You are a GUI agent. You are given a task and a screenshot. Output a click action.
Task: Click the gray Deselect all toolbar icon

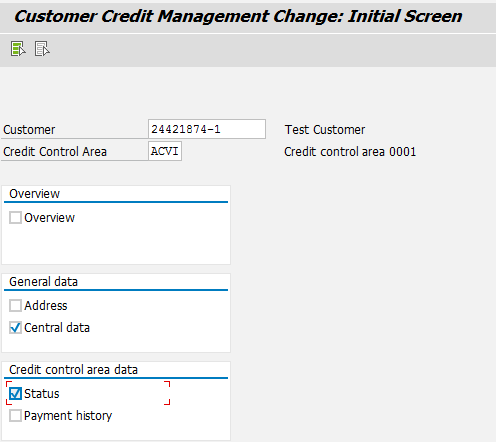pyautogui.click(x=42, y=49)
